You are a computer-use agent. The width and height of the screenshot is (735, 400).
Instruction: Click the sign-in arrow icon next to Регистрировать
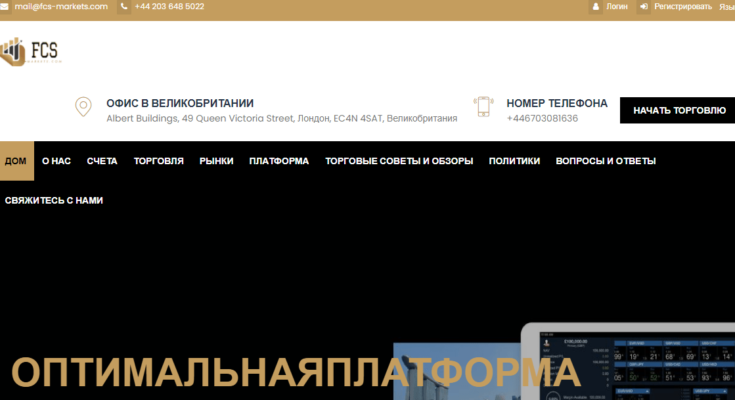(644, 7)
